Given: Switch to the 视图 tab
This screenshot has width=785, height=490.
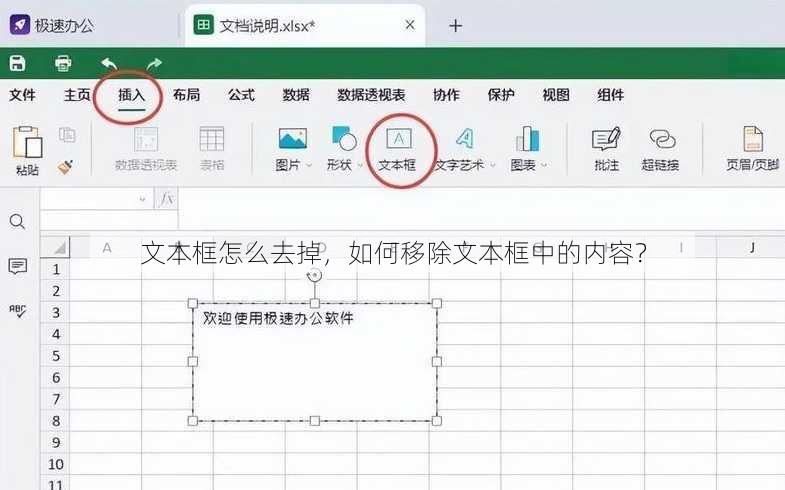Looking at the screenshot, I should tap(556, 95).
